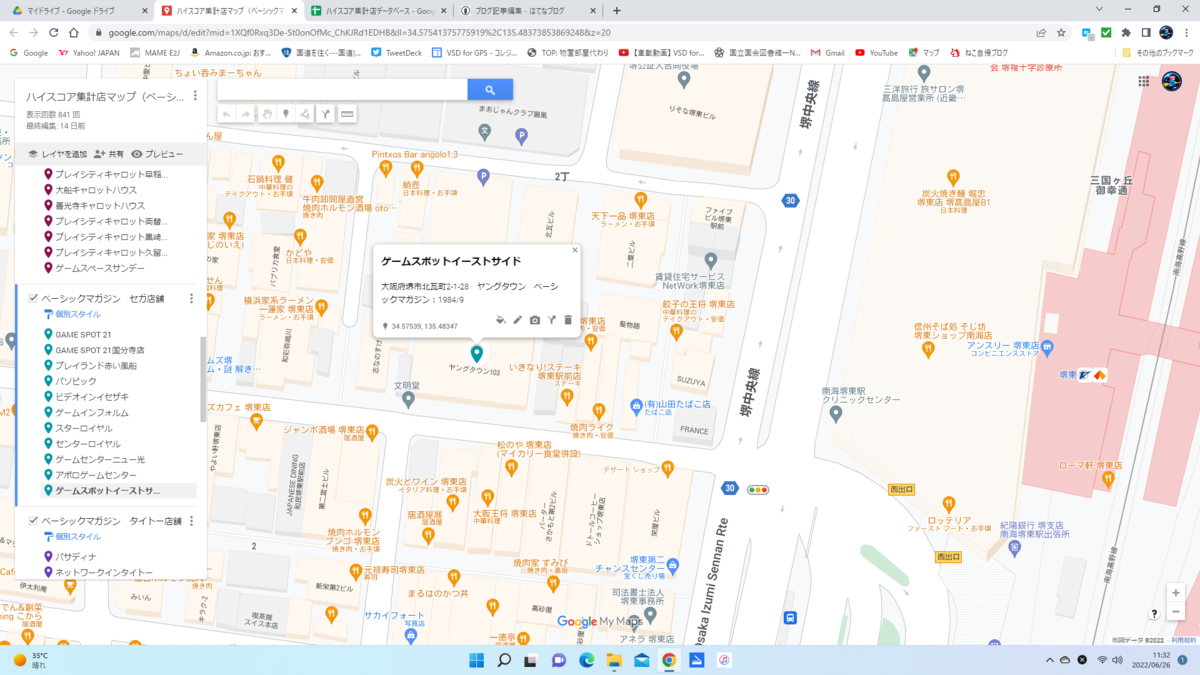Select the measure distances ruler tool
The width and height of the screenshot is (1200, 675).
tap(347, 114)
